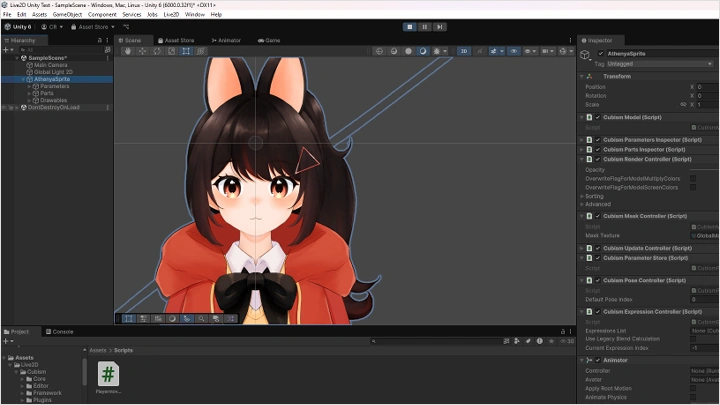Select the Transform tool in Scene toolbar
Viewport: 720px width, 405px height.
(x=201, y=51)
